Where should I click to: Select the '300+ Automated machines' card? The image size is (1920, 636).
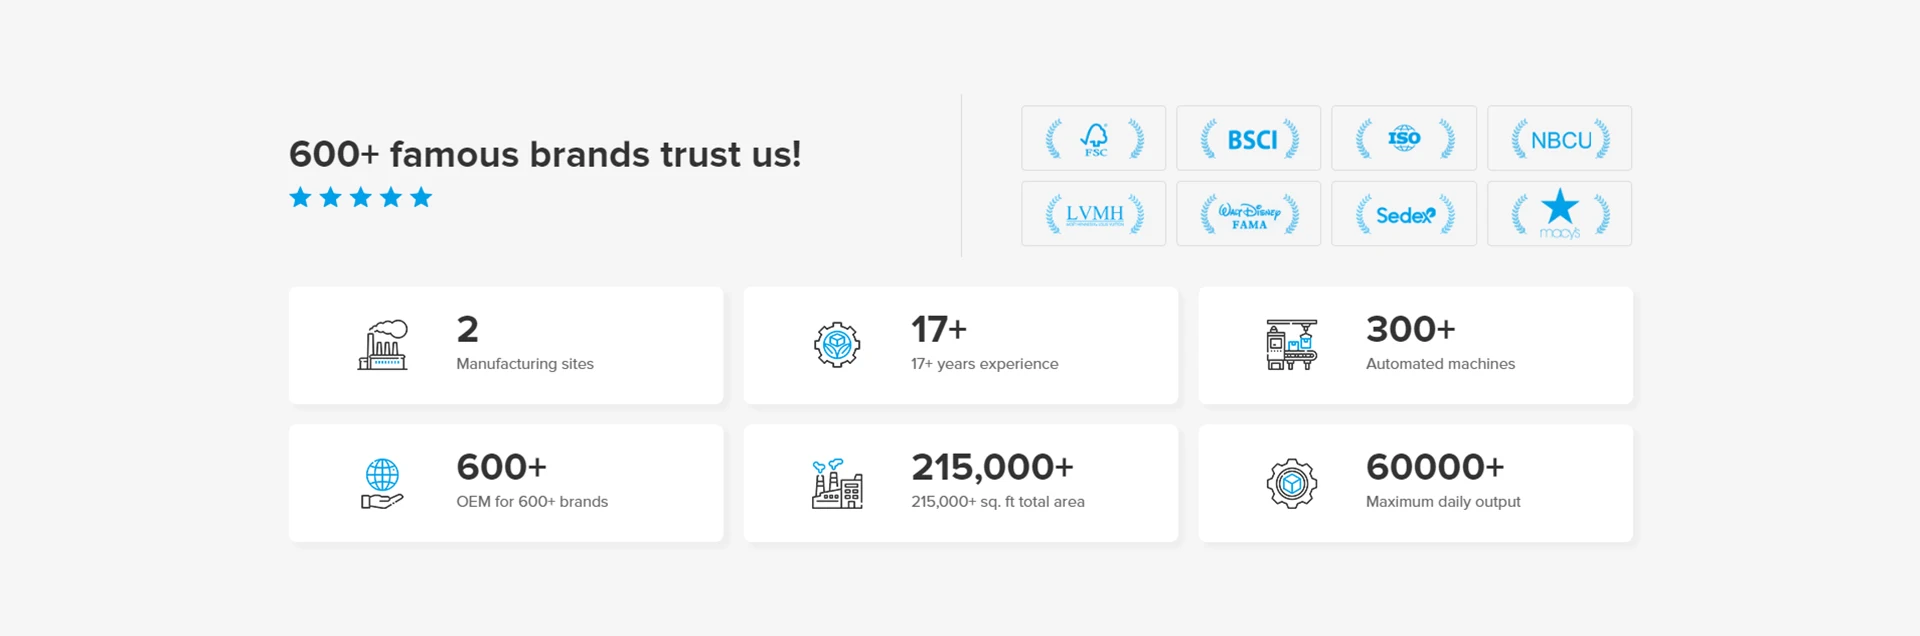[1415, 345]
